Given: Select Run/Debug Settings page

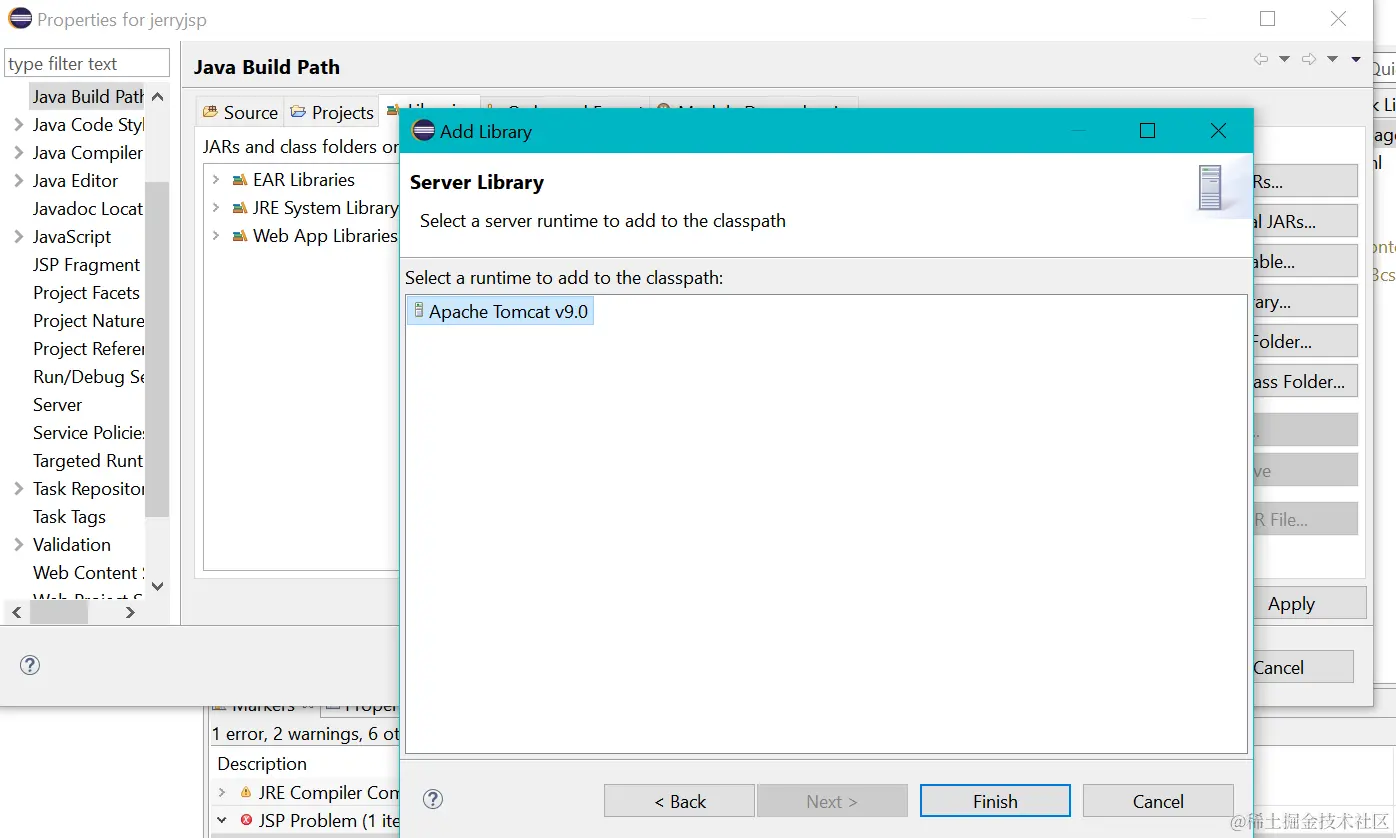Looking at the screenshot, I should [x=88, y=377].
